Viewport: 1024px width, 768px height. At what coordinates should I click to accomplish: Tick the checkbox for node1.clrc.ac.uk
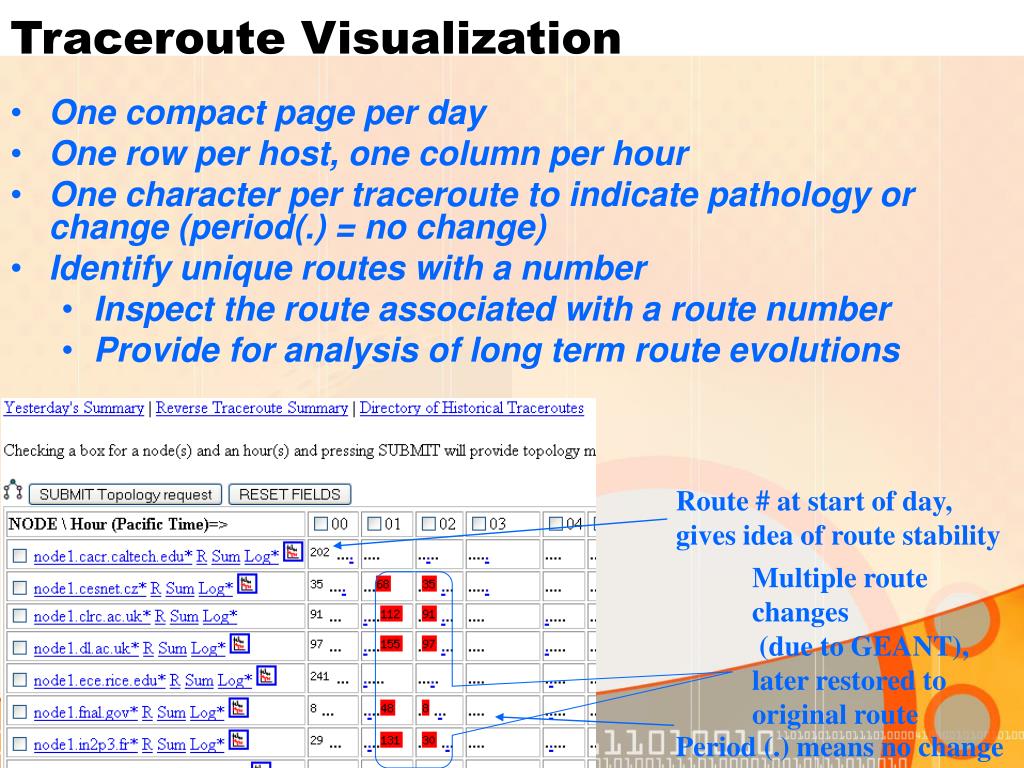click(20, 616)
